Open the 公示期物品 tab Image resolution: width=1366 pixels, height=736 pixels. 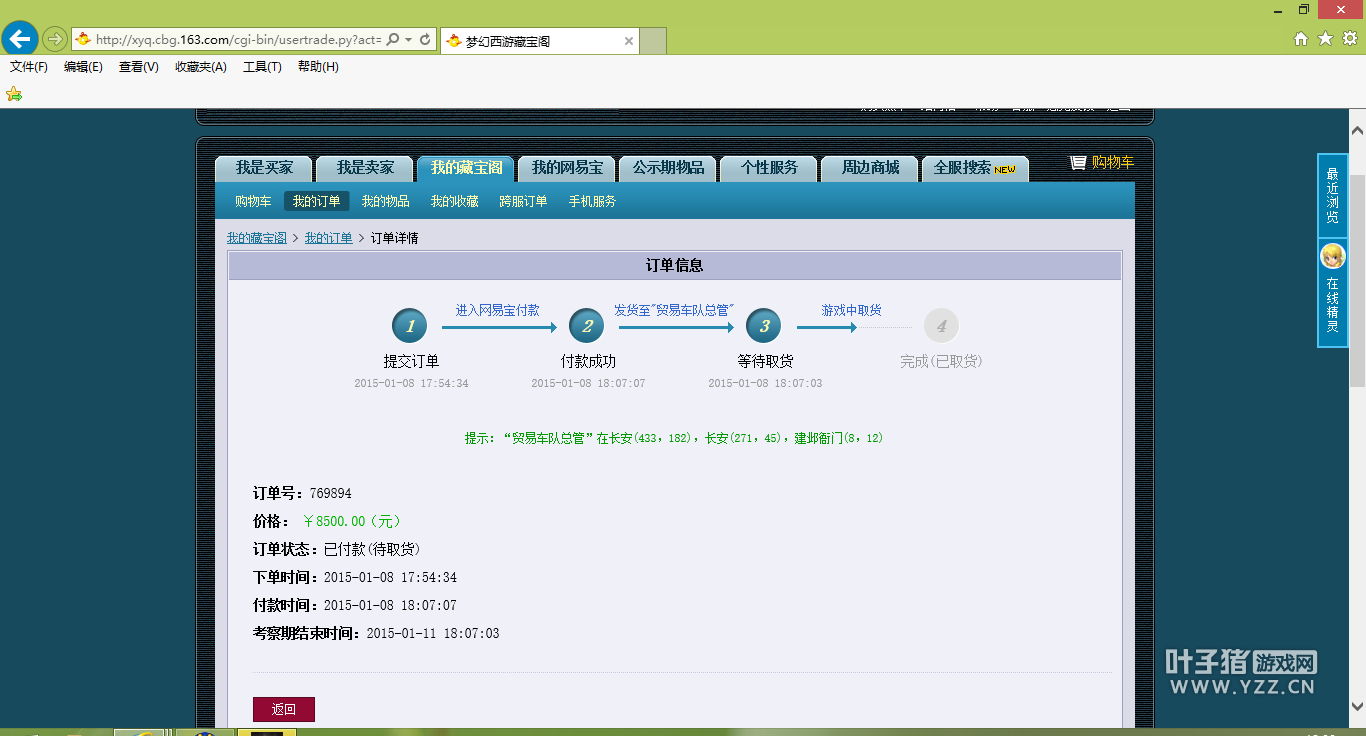tap(668, 168)
